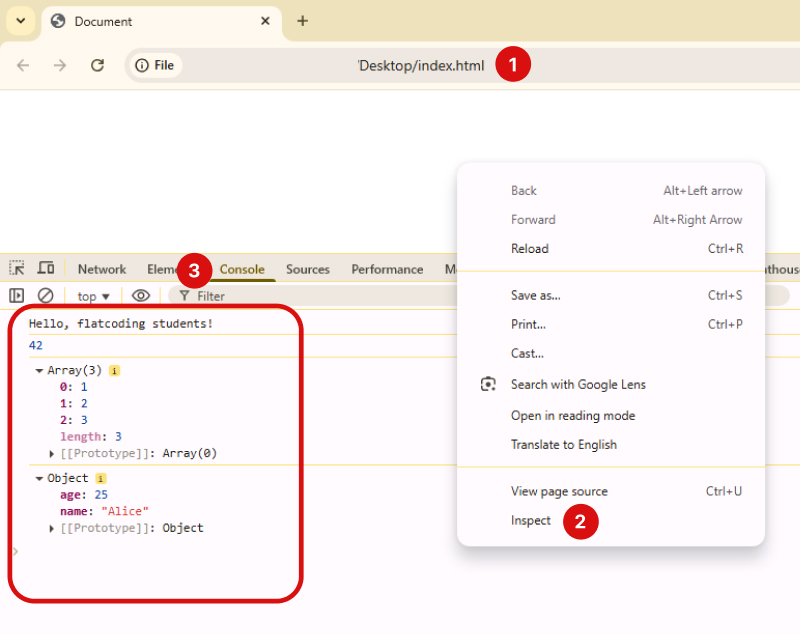Choose Reload in the context menu

(611, 248)
